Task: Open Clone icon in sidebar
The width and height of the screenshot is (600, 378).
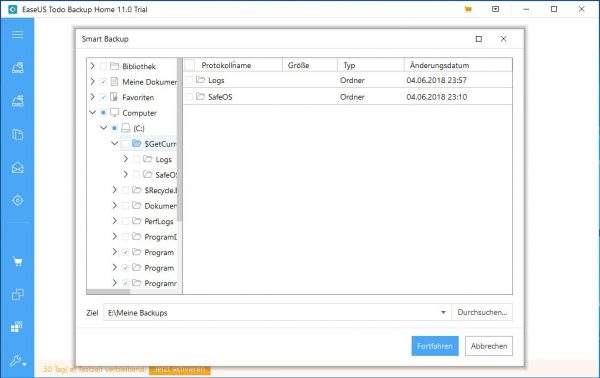Action: 17,294
